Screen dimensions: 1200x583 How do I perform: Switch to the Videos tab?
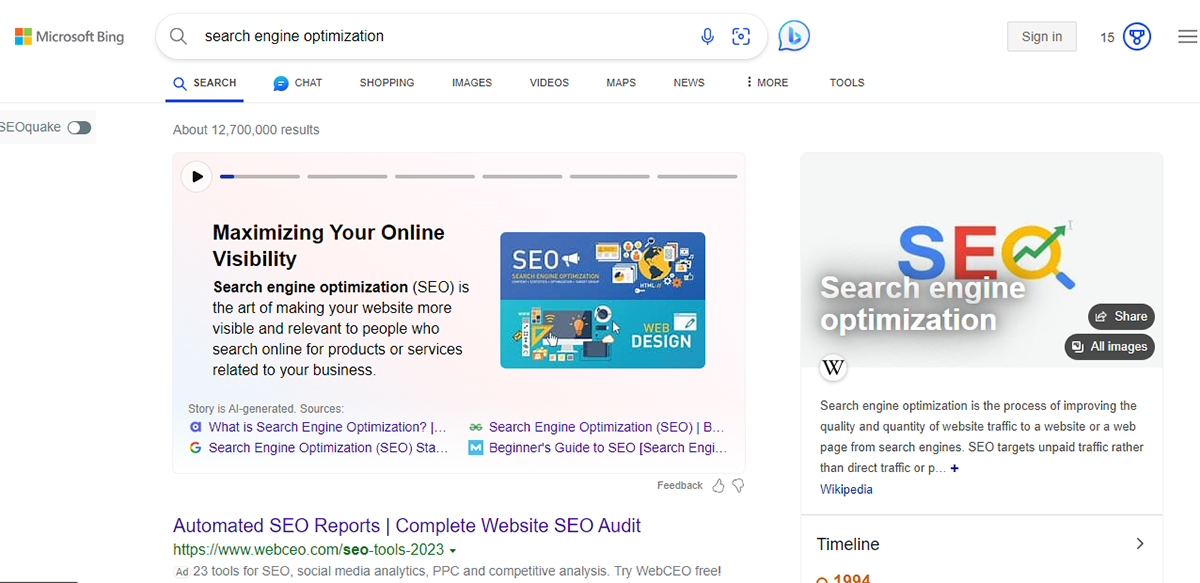[549, 83]
